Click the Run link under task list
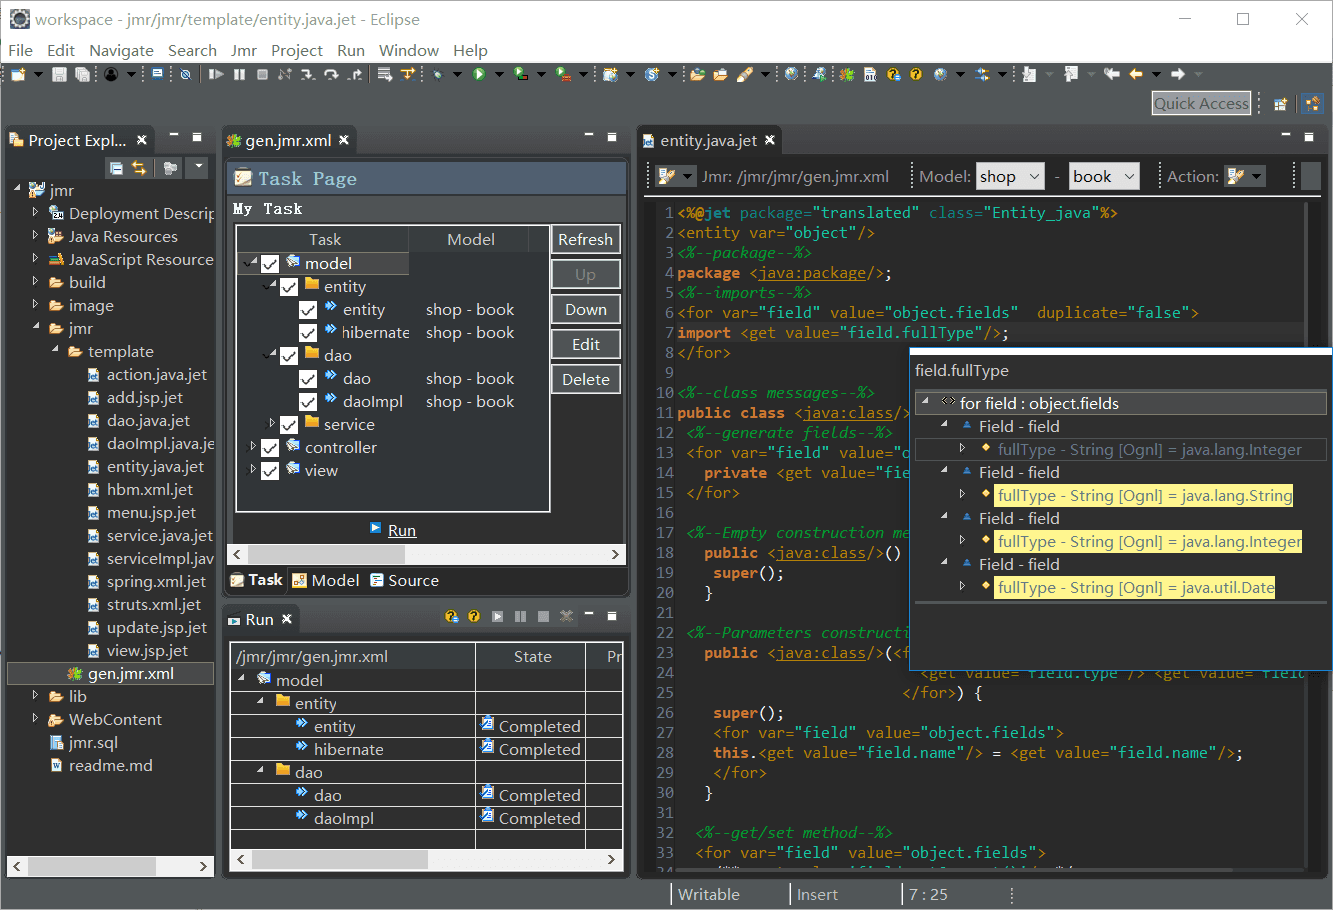 click(x=401, y=530)
